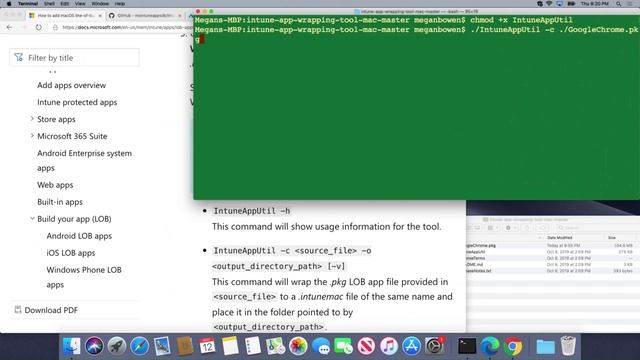
Task: Open News icon in Dock
Action: click(366, 346)
